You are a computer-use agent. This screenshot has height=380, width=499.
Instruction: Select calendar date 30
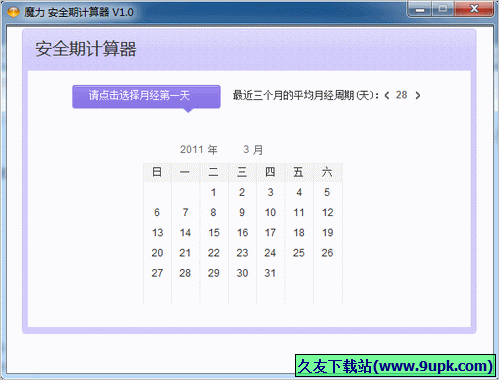tap(242, 273)
